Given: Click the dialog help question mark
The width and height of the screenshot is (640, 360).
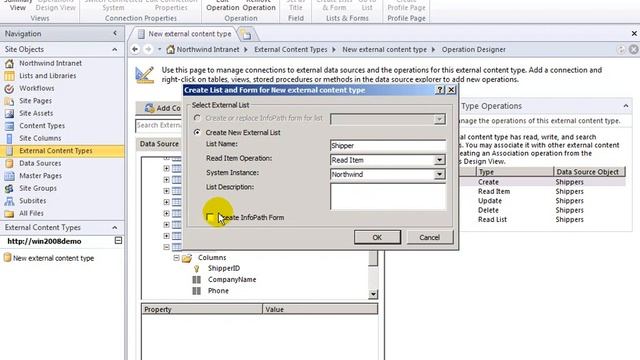Looking at the screenshot, I should pos(440,90).
